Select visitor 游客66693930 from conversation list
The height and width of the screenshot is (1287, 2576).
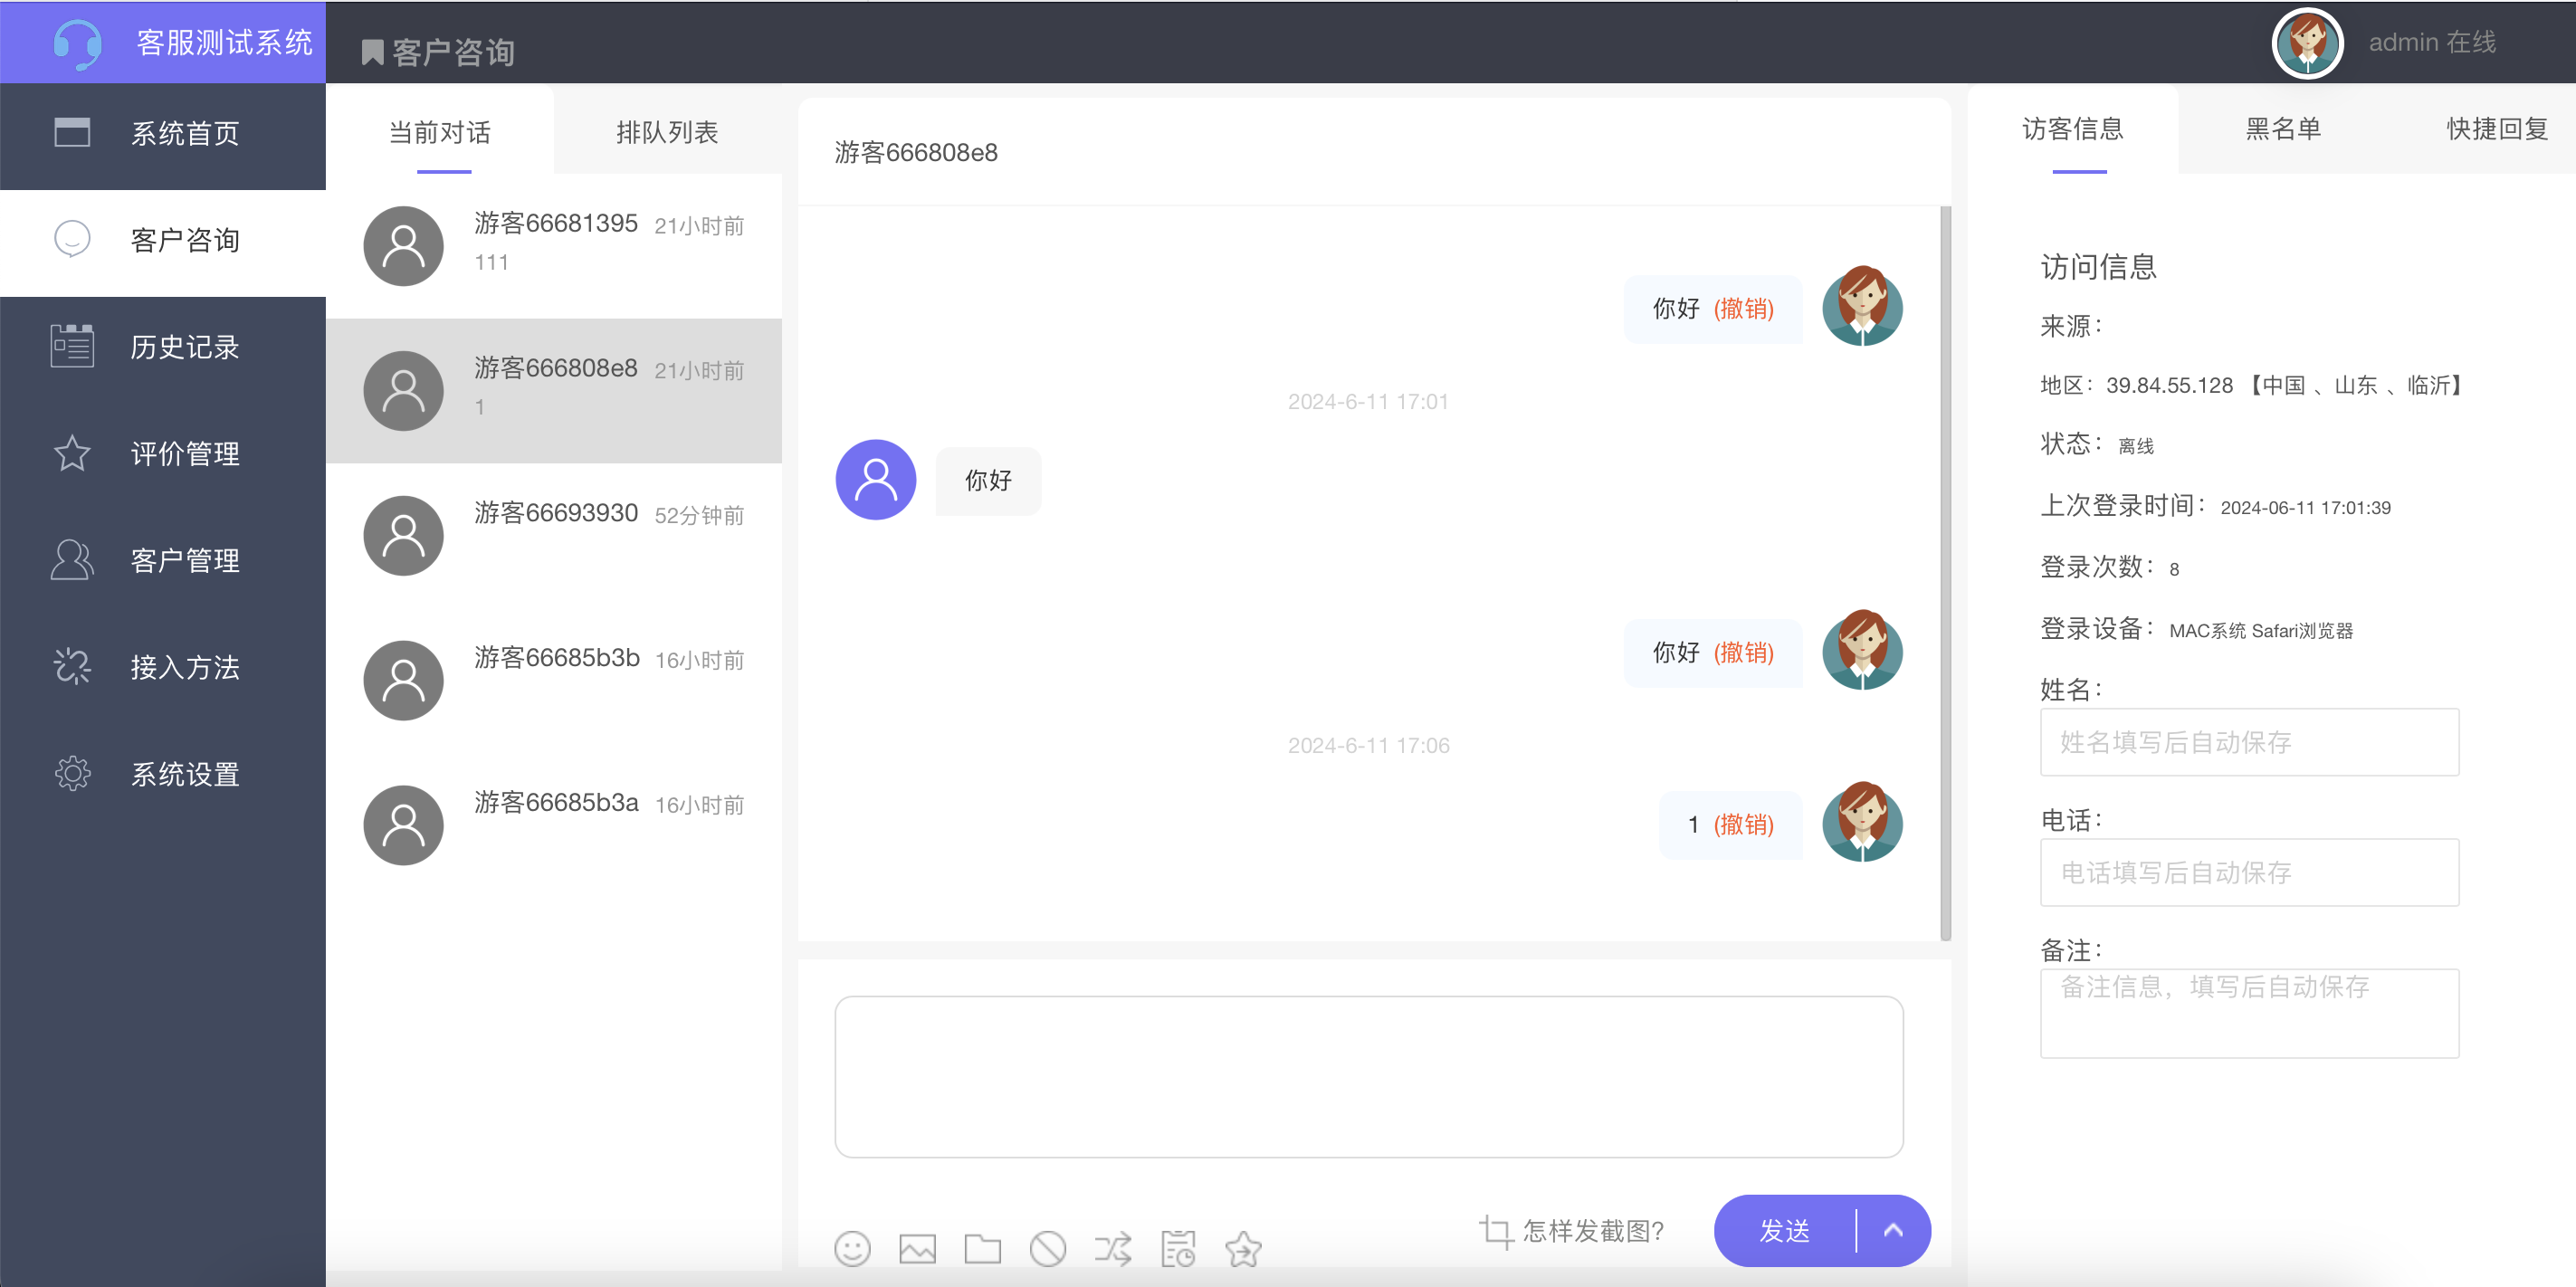point(556,534)
